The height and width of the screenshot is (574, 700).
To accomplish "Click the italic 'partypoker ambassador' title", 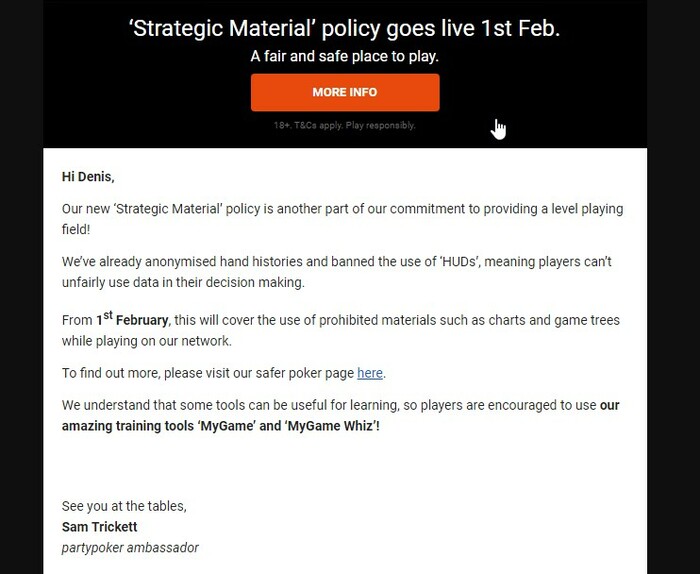I will point(130,548).
